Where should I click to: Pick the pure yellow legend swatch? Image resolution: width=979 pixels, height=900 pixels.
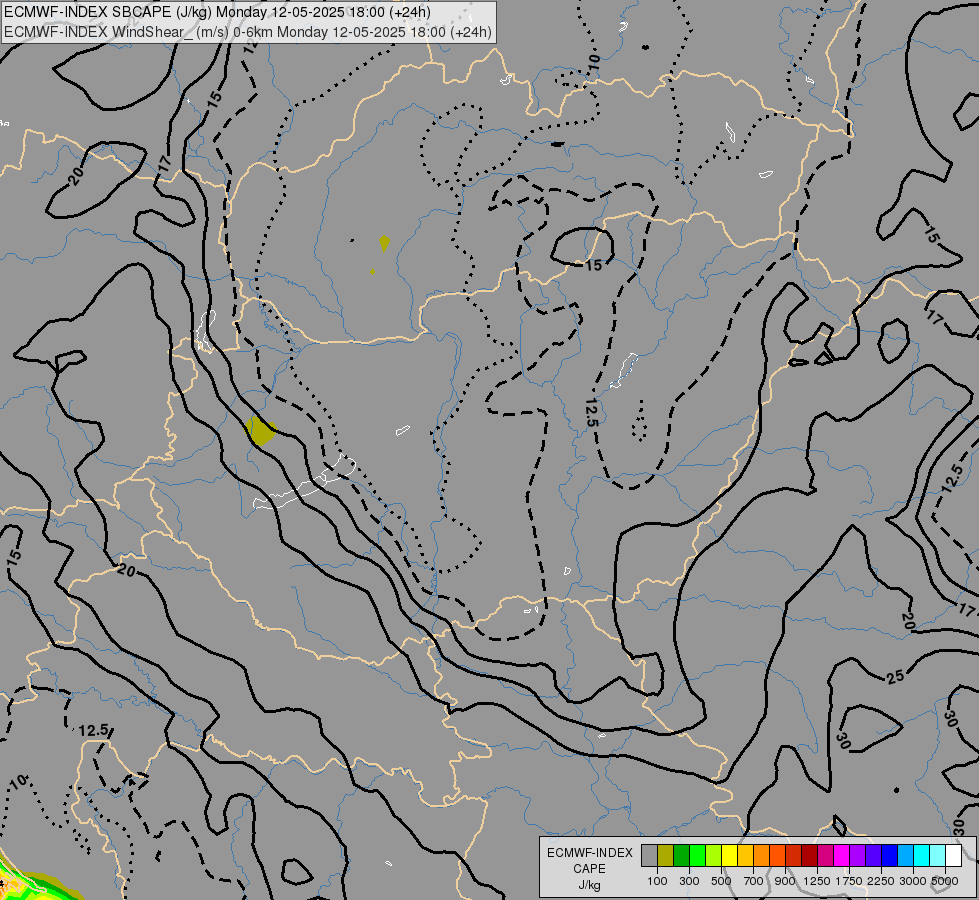pos(729,856)
